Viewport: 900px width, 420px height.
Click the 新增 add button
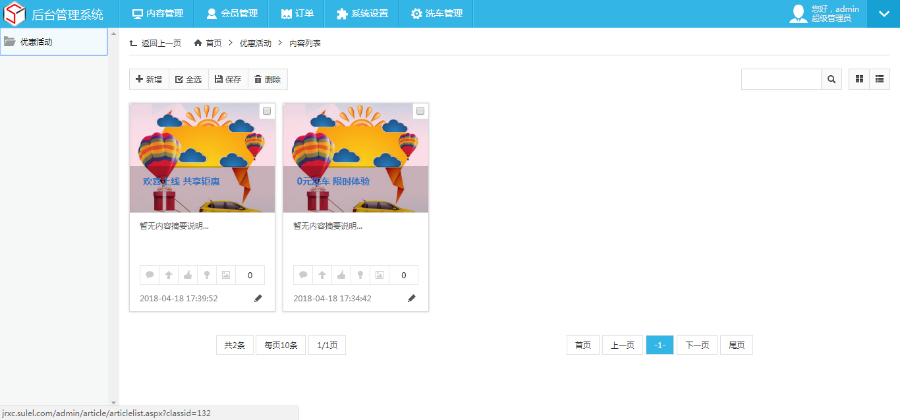(149, 79)
